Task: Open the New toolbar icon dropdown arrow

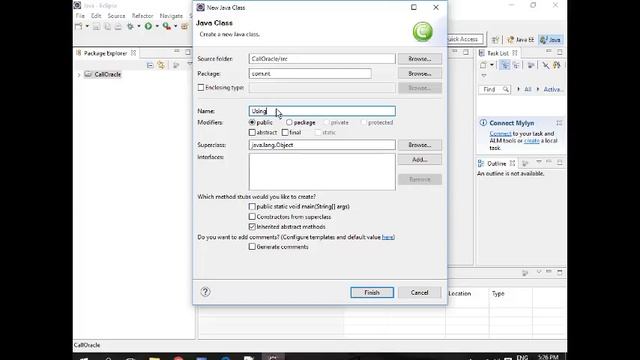Action: point(87,27)
